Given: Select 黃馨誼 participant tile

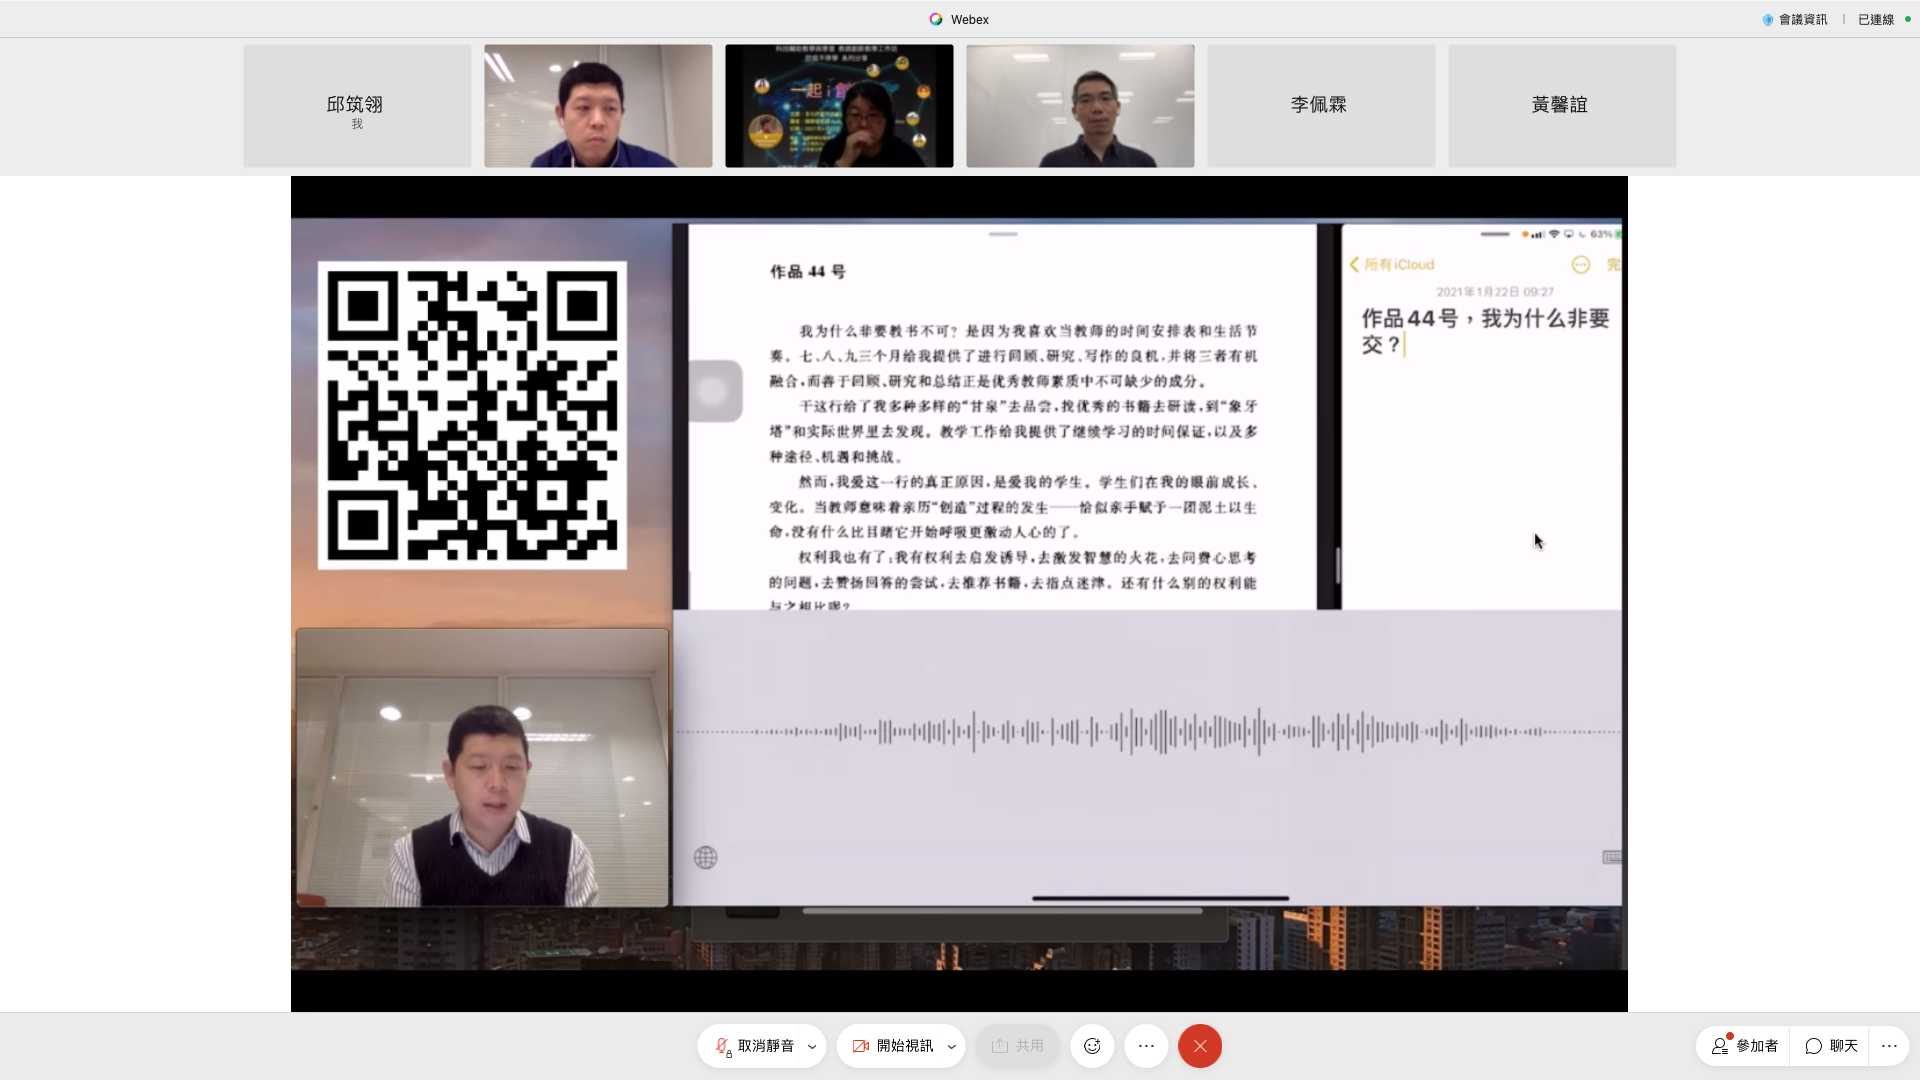Looking at the screenshot, I should (1561, 106).
